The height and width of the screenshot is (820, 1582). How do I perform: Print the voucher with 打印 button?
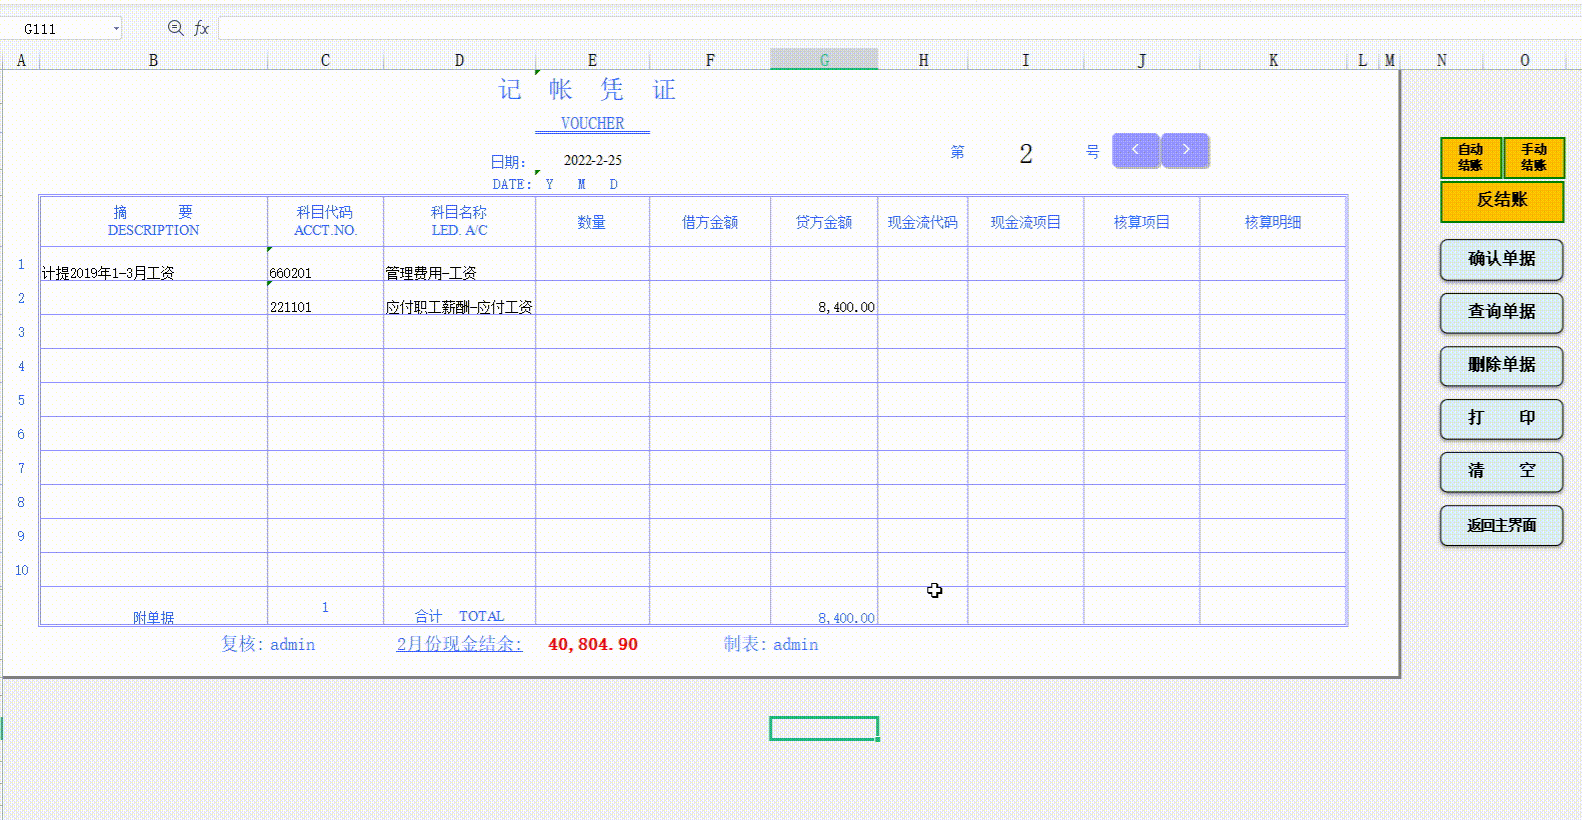pos(1501,418)
